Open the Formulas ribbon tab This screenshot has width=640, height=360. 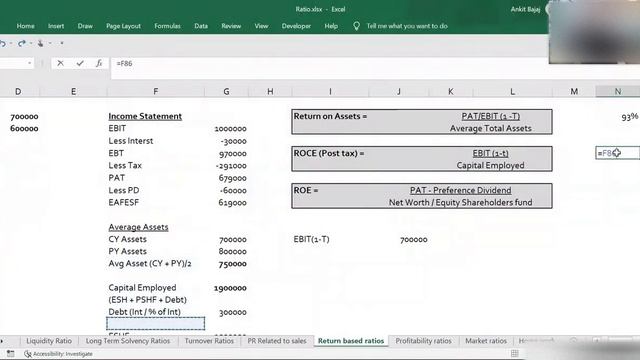click(167, 26)
